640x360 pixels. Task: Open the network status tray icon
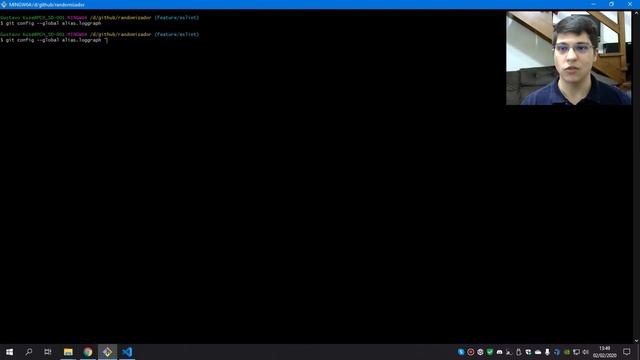point(576,352)
